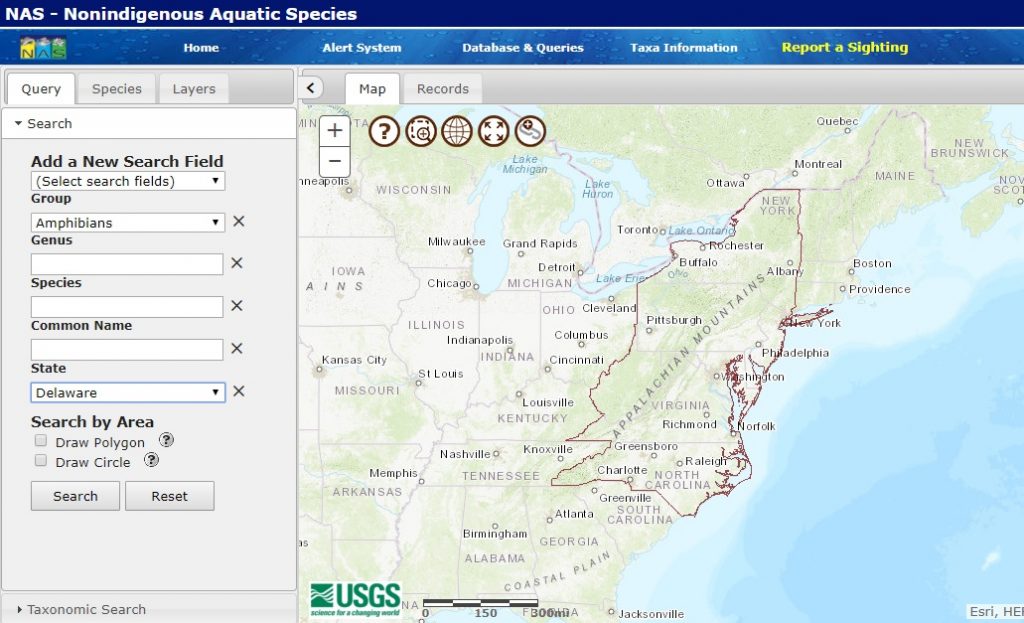Open the Group dropdown showing Amphibians
Screen dimensions: 1024x623
click(x=127, y=221)
